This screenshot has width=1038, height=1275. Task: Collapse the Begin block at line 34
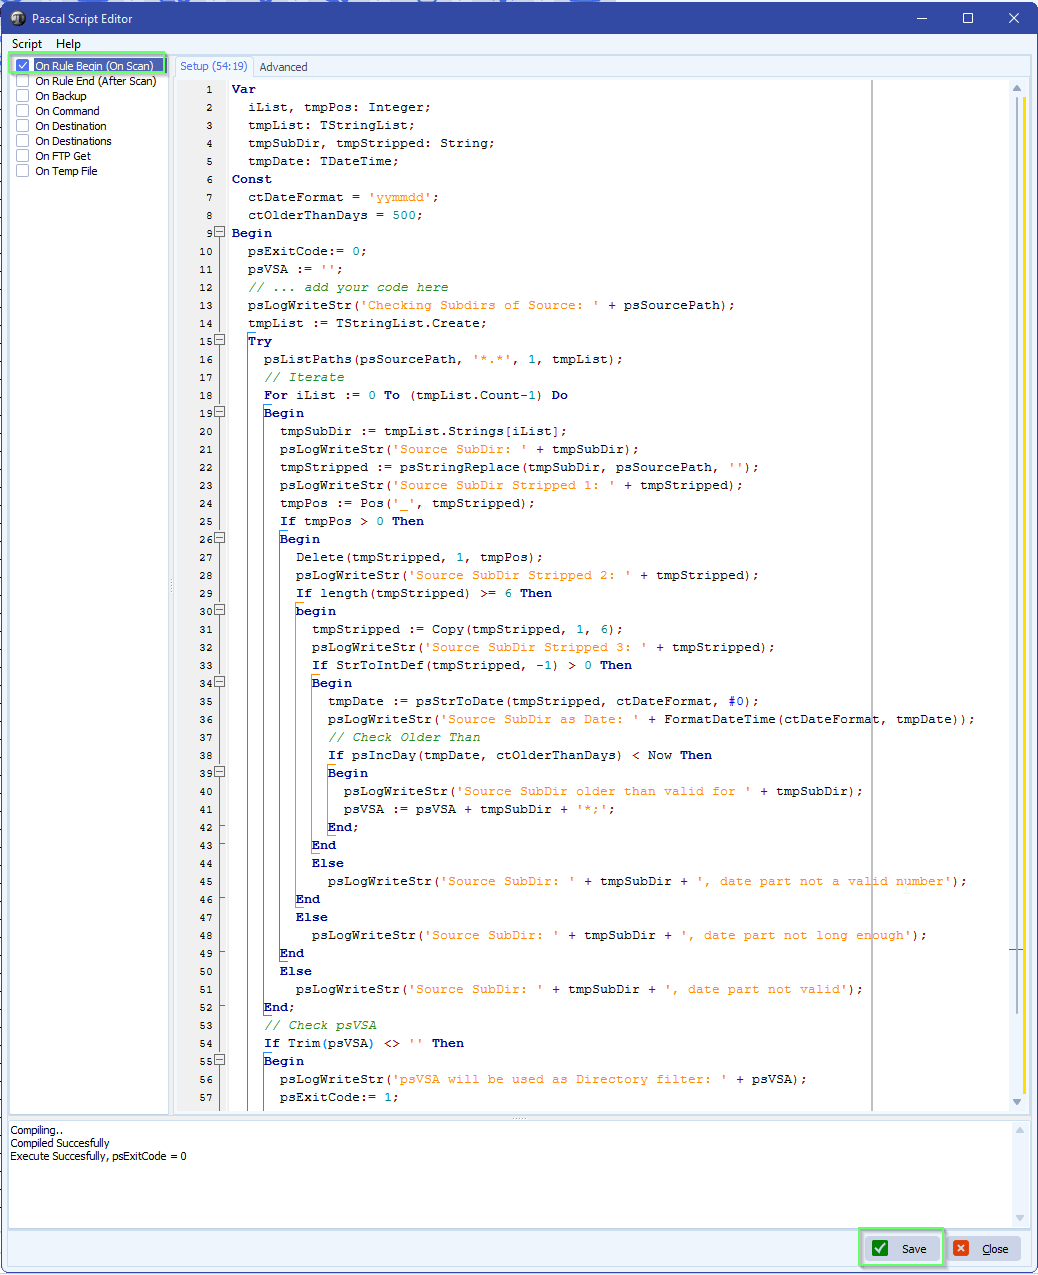[220, 682]
